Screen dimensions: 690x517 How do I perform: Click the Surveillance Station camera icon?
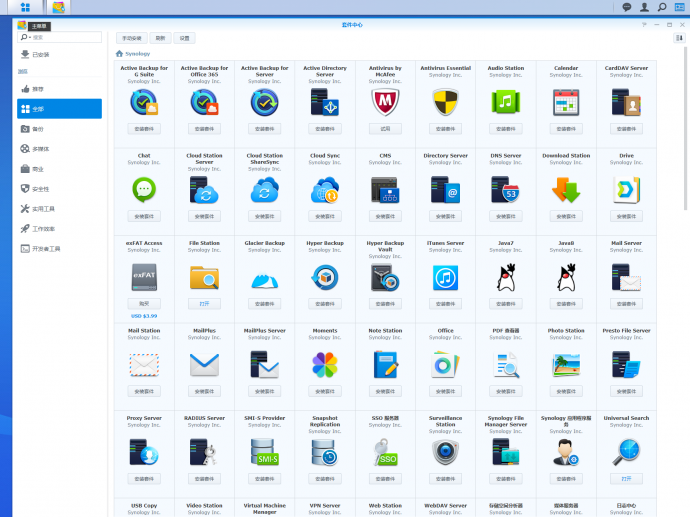(x=445, y=452)
